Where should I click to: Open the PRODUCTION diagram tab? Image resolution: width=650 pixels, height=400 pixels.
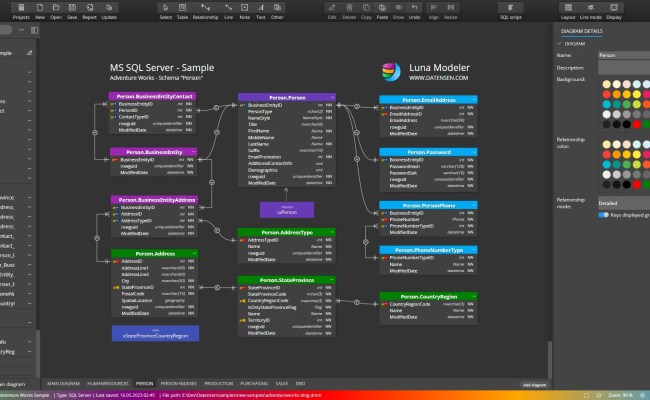tap(218, 383)
